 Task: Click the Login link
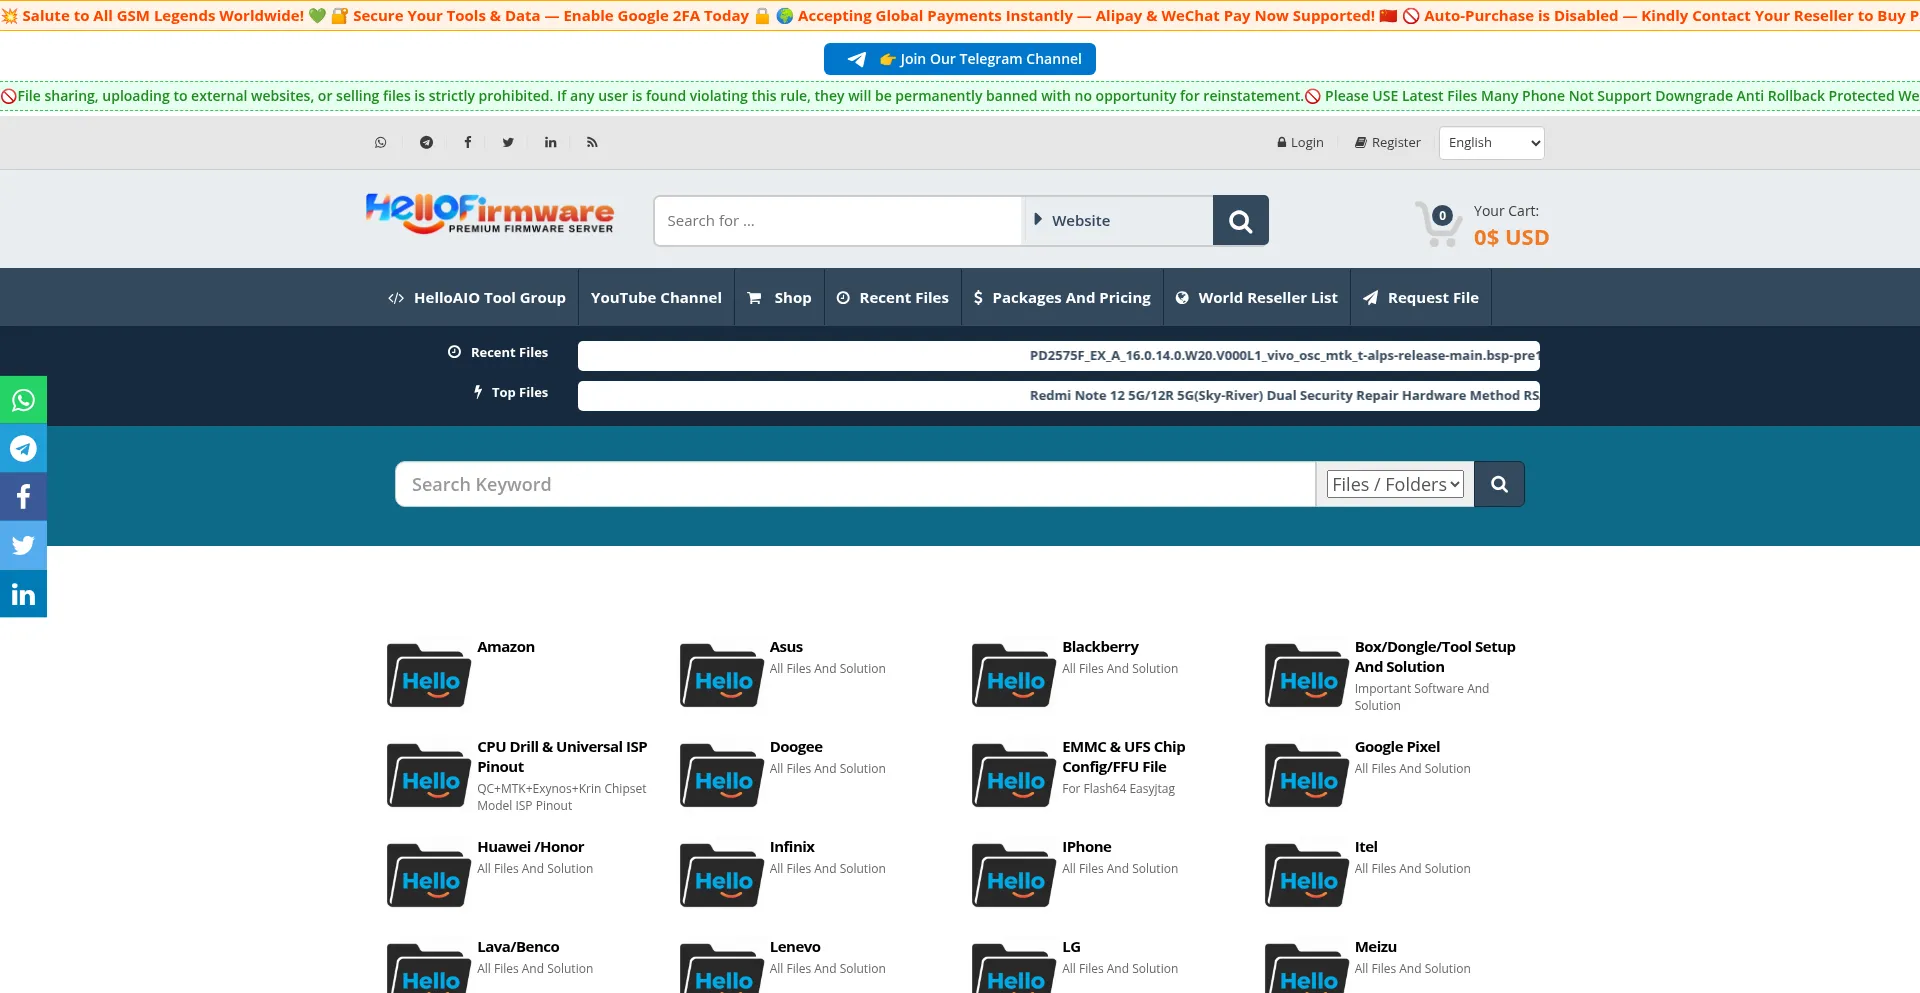click(1300, 143)
